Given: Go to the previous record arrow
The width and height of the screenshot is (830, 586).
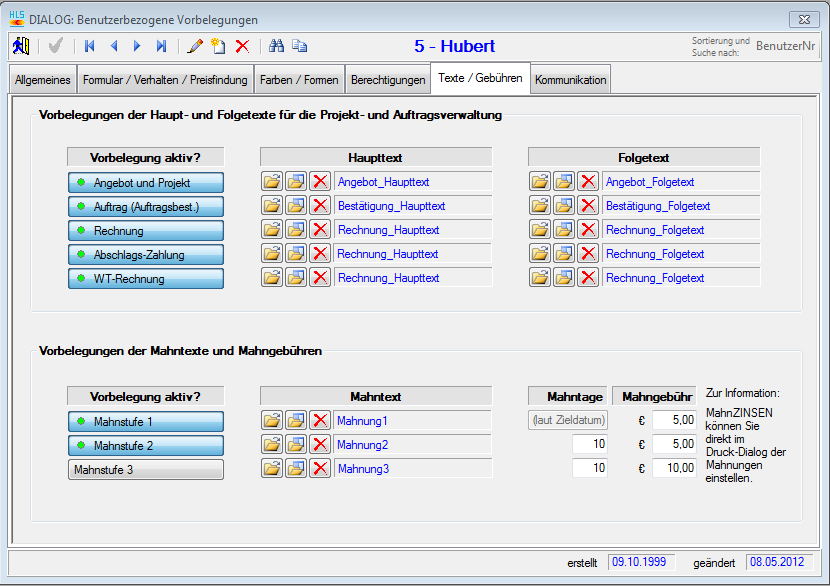Looking at the screenshot, I should pyautogui.click(x=114, y=46).
